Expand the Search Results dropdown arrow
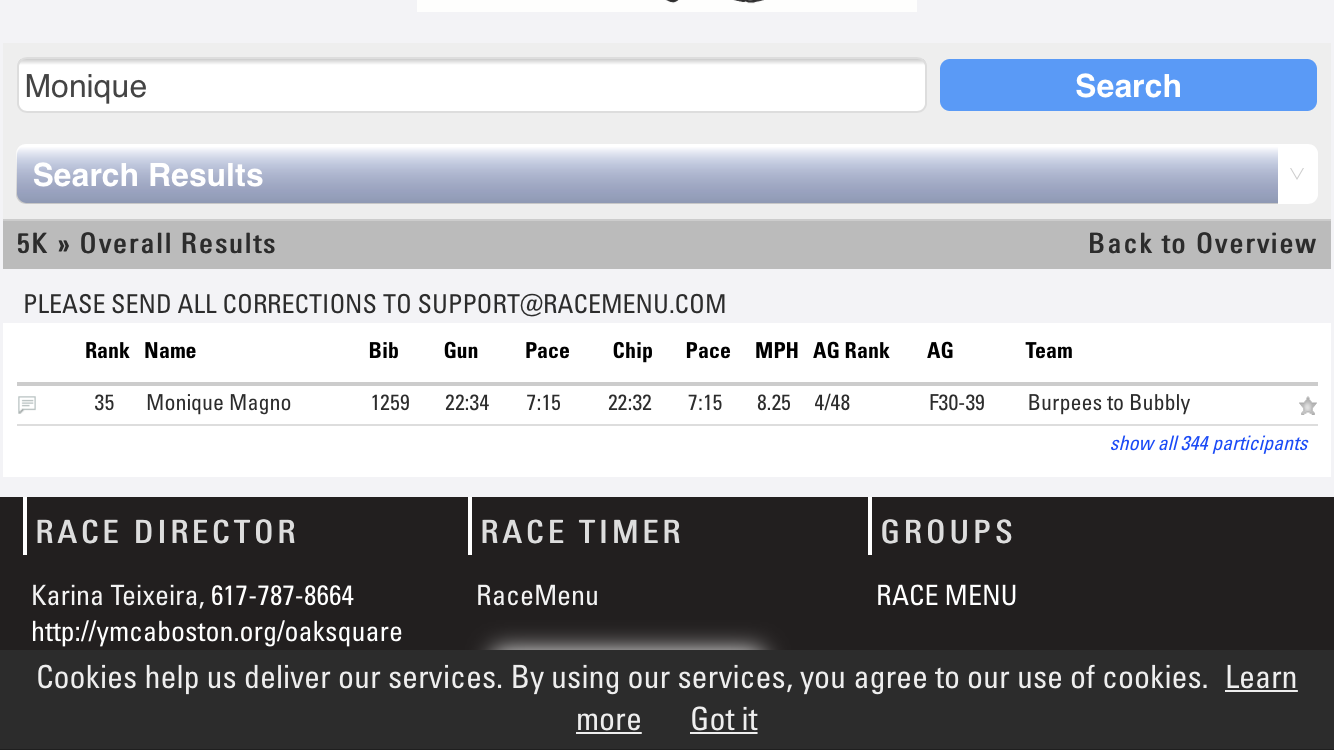 (x=1297, y=174)
